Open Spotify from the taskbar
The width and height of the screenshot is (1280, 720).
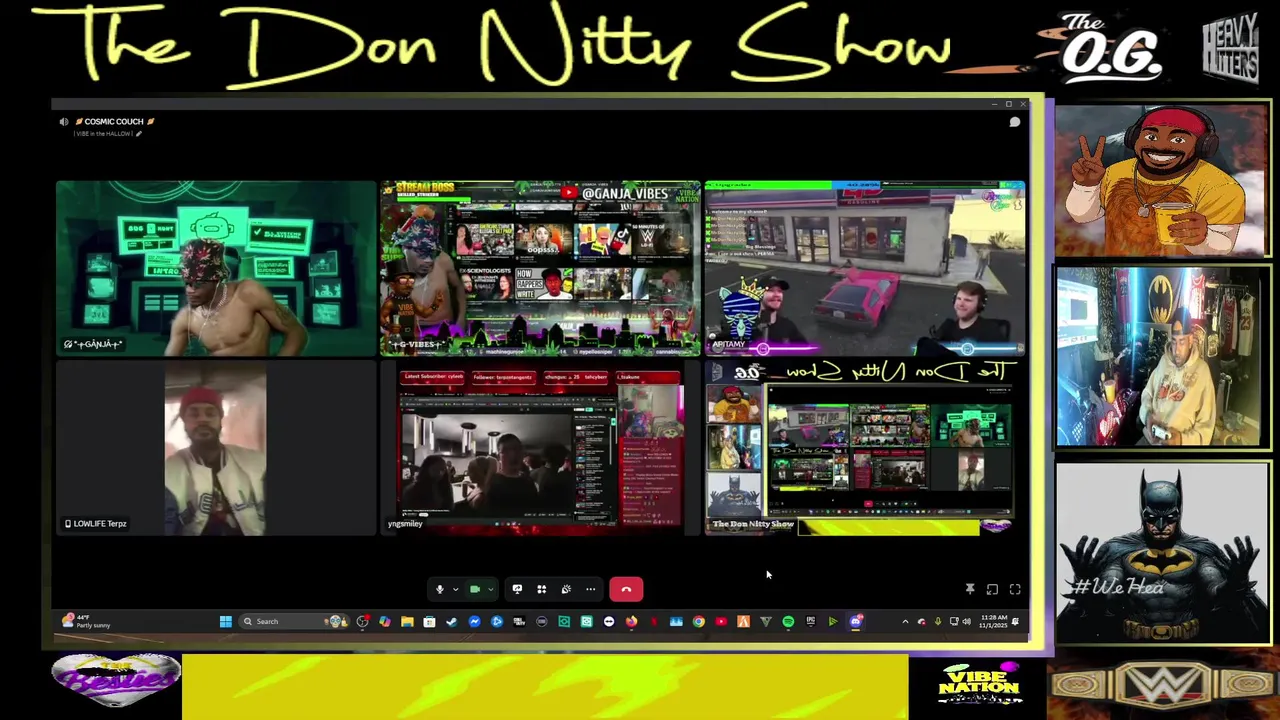coord(788,621)
